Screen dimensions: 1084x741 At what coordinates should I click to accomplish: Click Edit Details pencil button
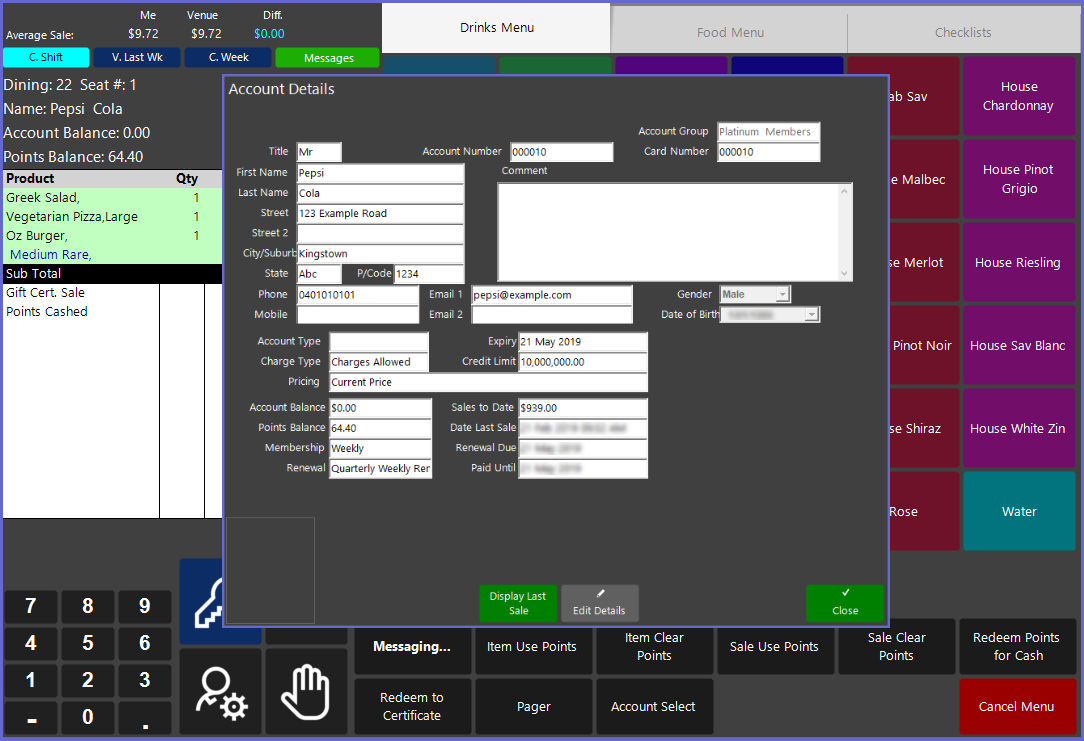(x=599, y=603)
